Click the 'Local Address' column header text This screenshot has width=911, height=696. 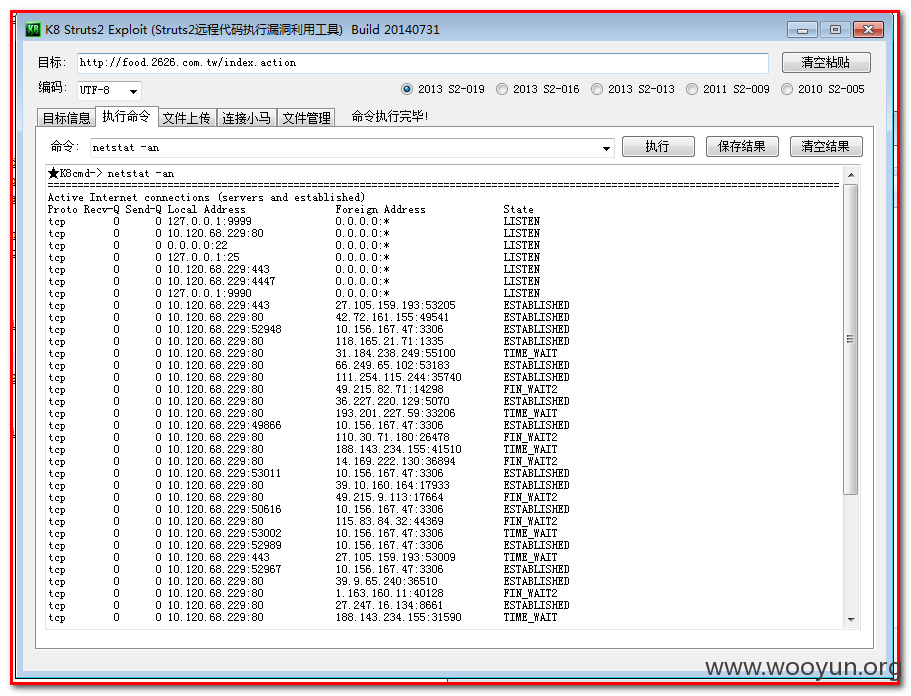click(x=206, y=210)
